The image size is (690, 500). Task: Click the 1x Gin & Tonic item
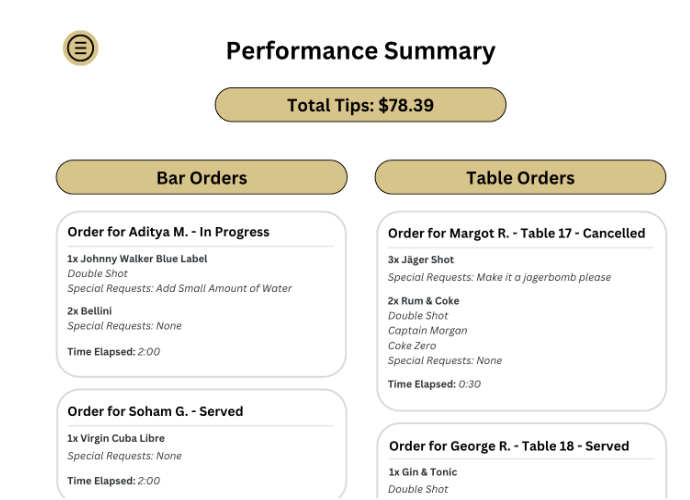click(x=423, y=472)
